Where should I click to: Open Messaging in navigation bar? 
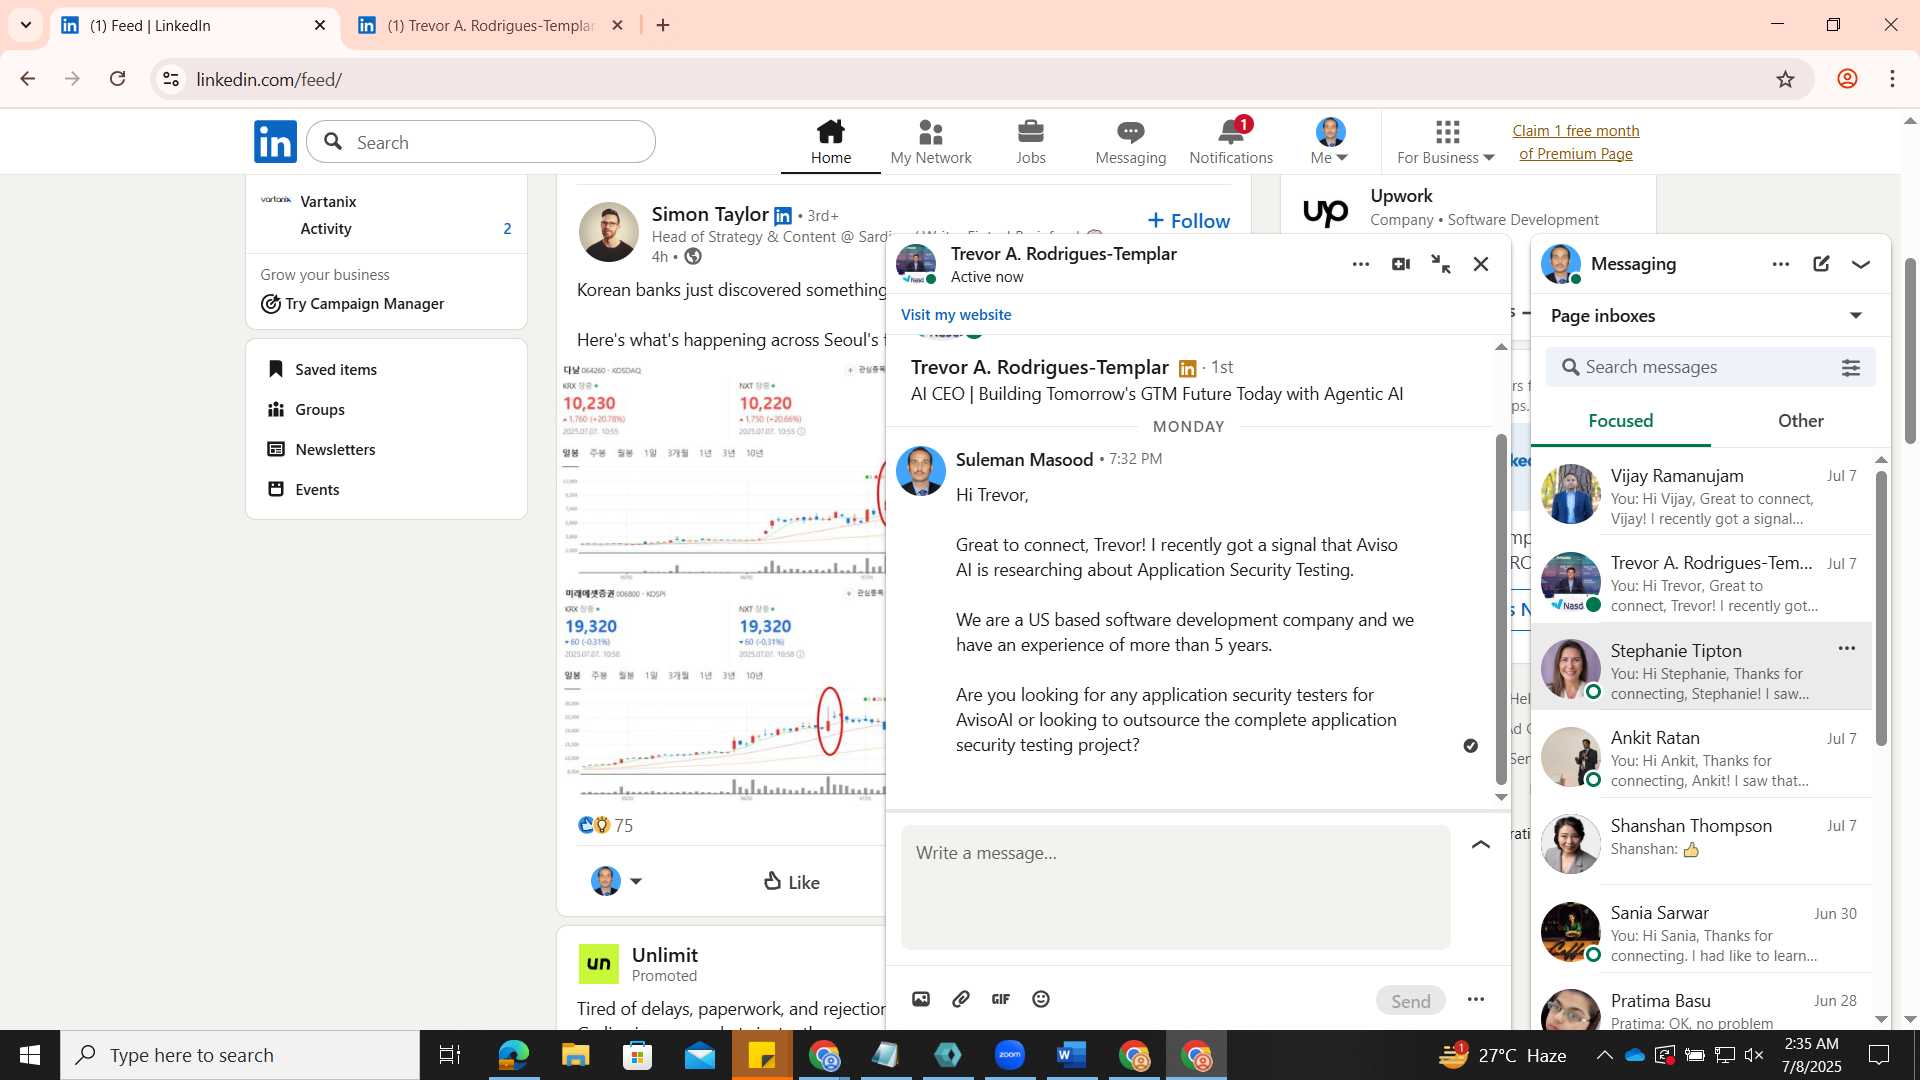[1130, 142]
